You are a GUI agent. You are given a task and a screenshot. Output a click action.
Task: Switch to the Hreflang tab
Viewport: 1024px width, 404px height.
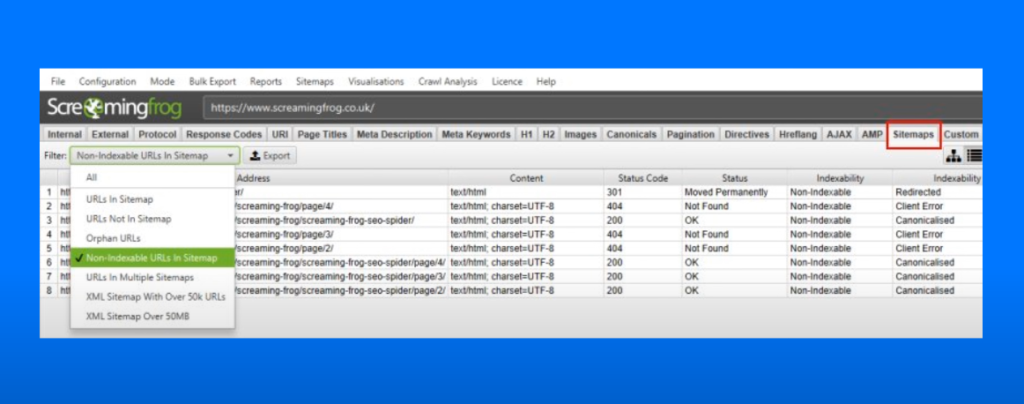(x=798, y=134)
